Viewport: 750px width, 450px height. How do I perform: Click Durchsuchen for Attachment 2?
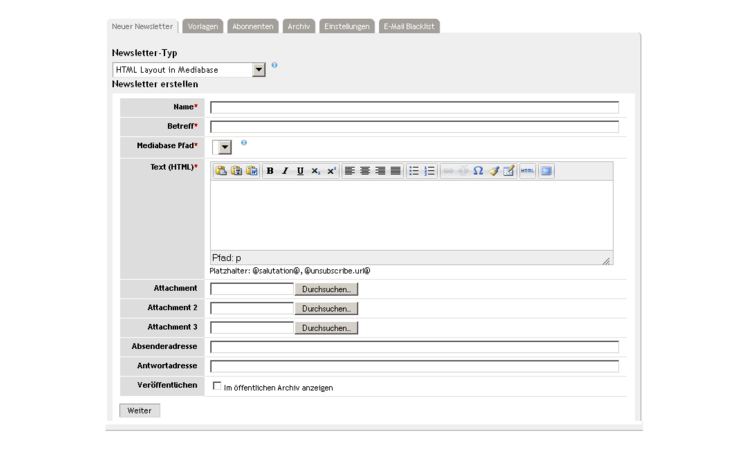point(326,309)
